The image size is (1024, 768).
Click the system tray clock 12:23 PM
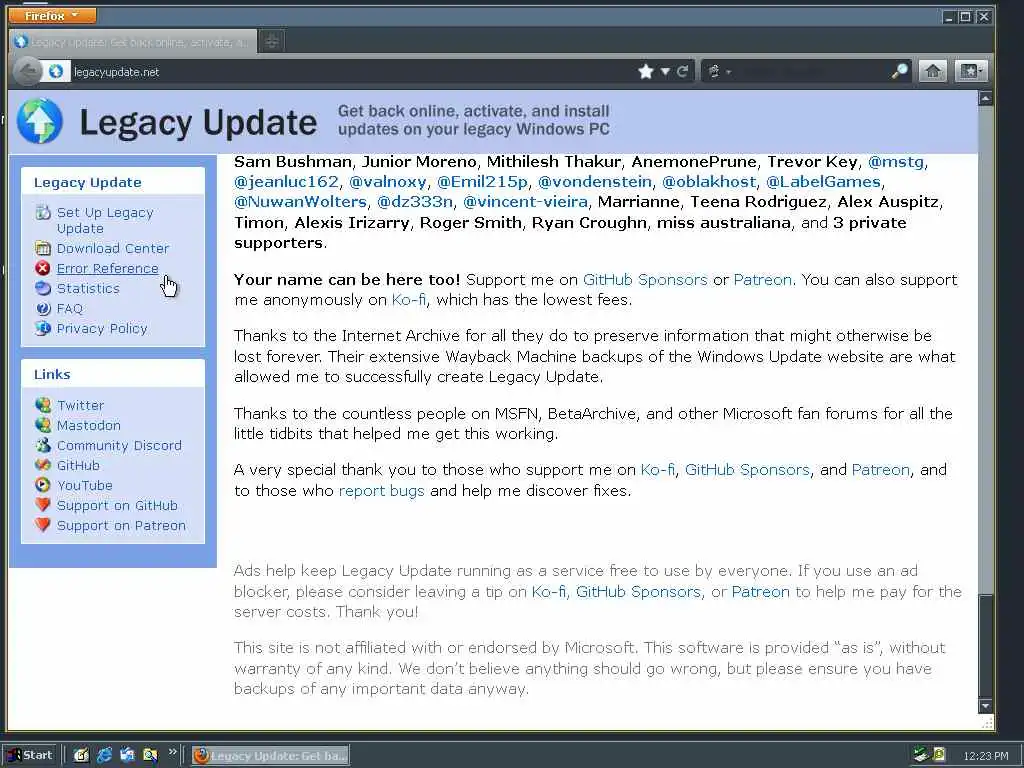(x=985, y=756)
